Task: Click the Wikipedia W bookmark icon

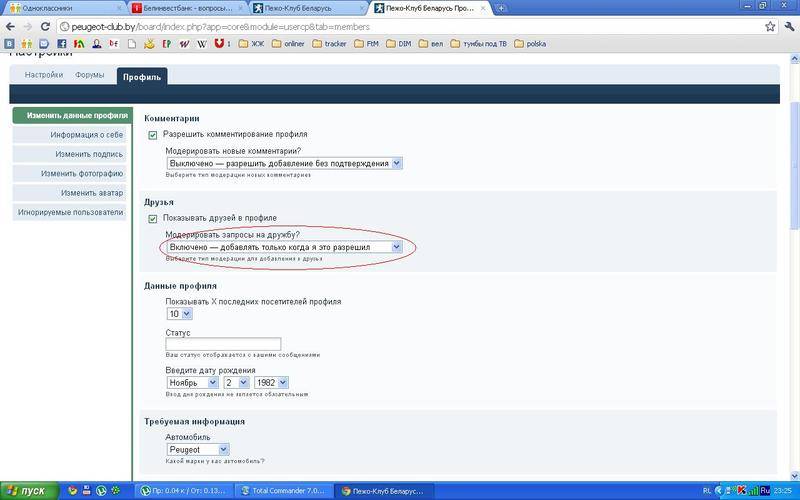Action: point(201,44)
